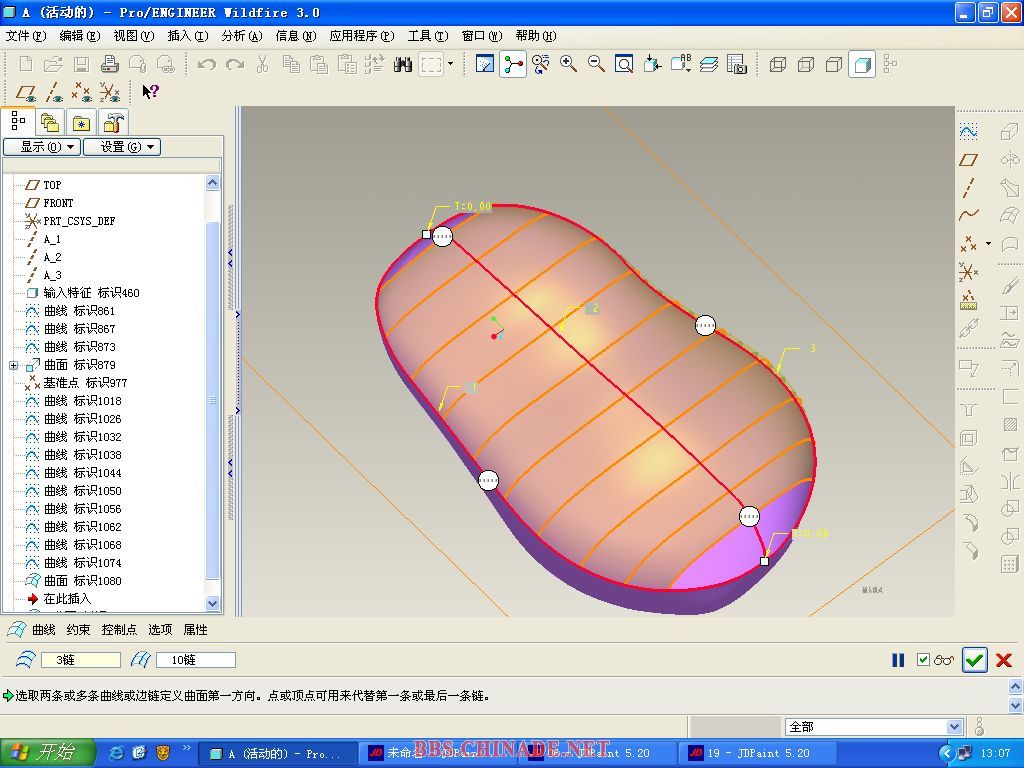Open the 设置 dropdown in model tree
Image resolution: width=1024 pixels, height=768 pixels.
click(x=121, y=147)
